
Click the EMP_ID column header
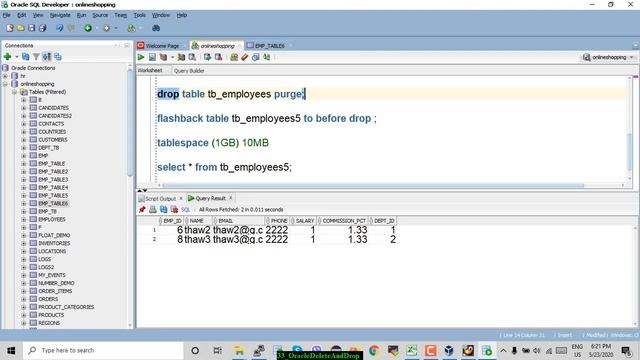pos(172,221)
